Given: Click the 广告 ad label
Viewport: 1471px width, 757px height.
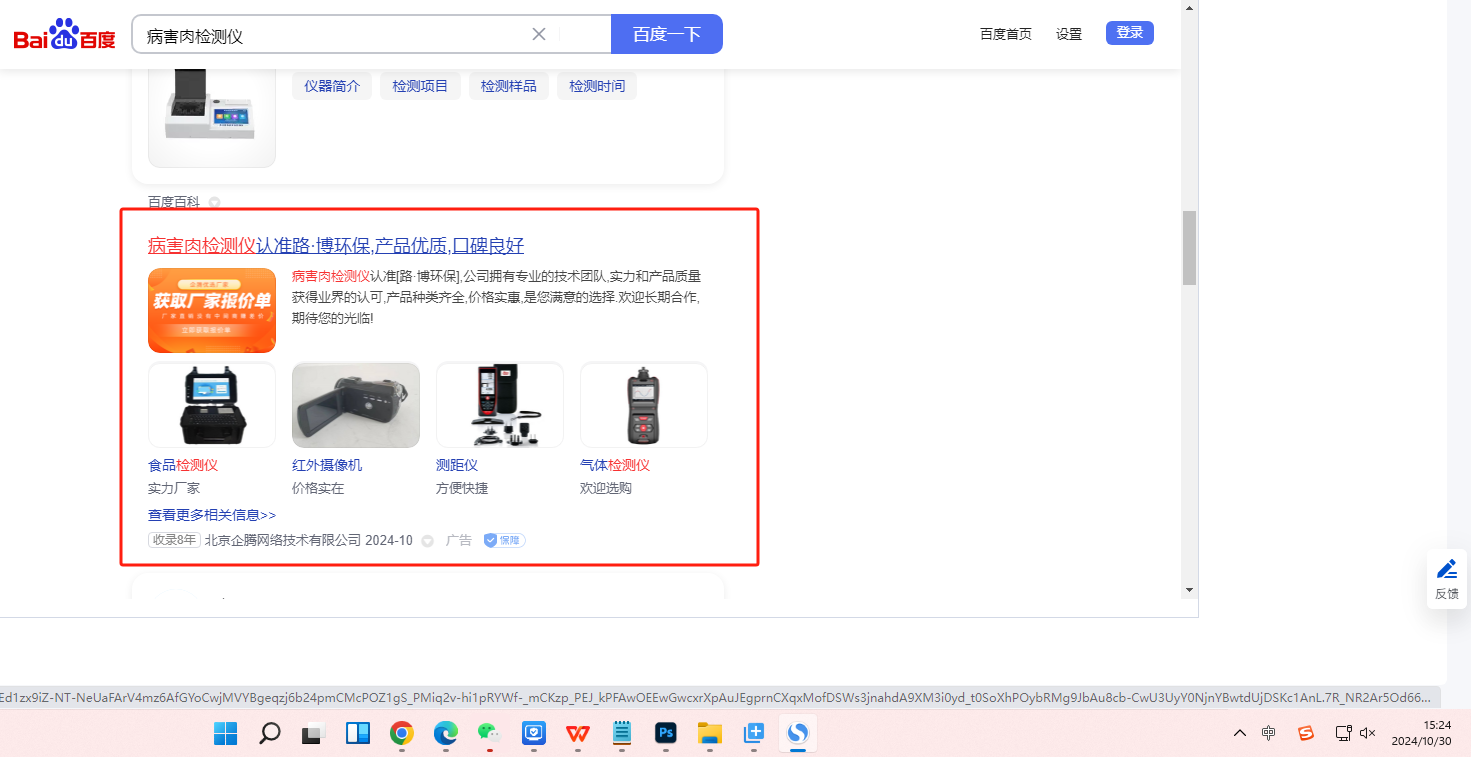Looking at the screenshot, I should coord(459,540).
